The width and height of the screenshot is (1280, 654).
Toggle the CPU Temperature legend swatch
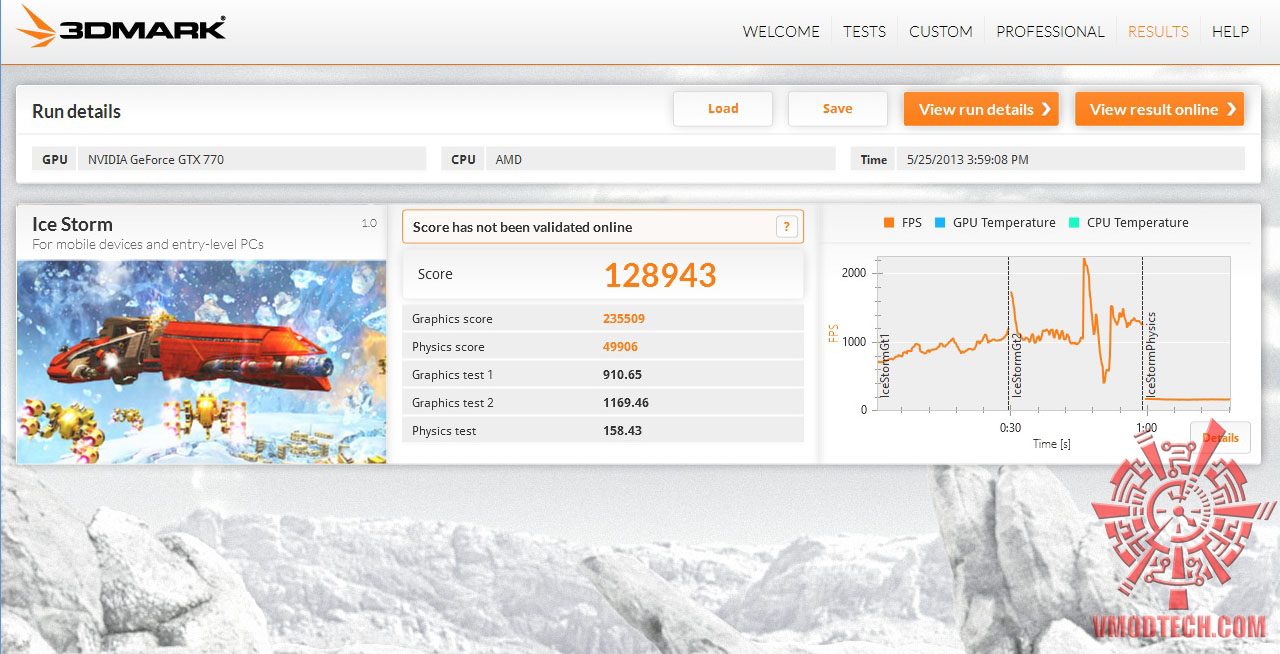click(x=1074, y=223)
